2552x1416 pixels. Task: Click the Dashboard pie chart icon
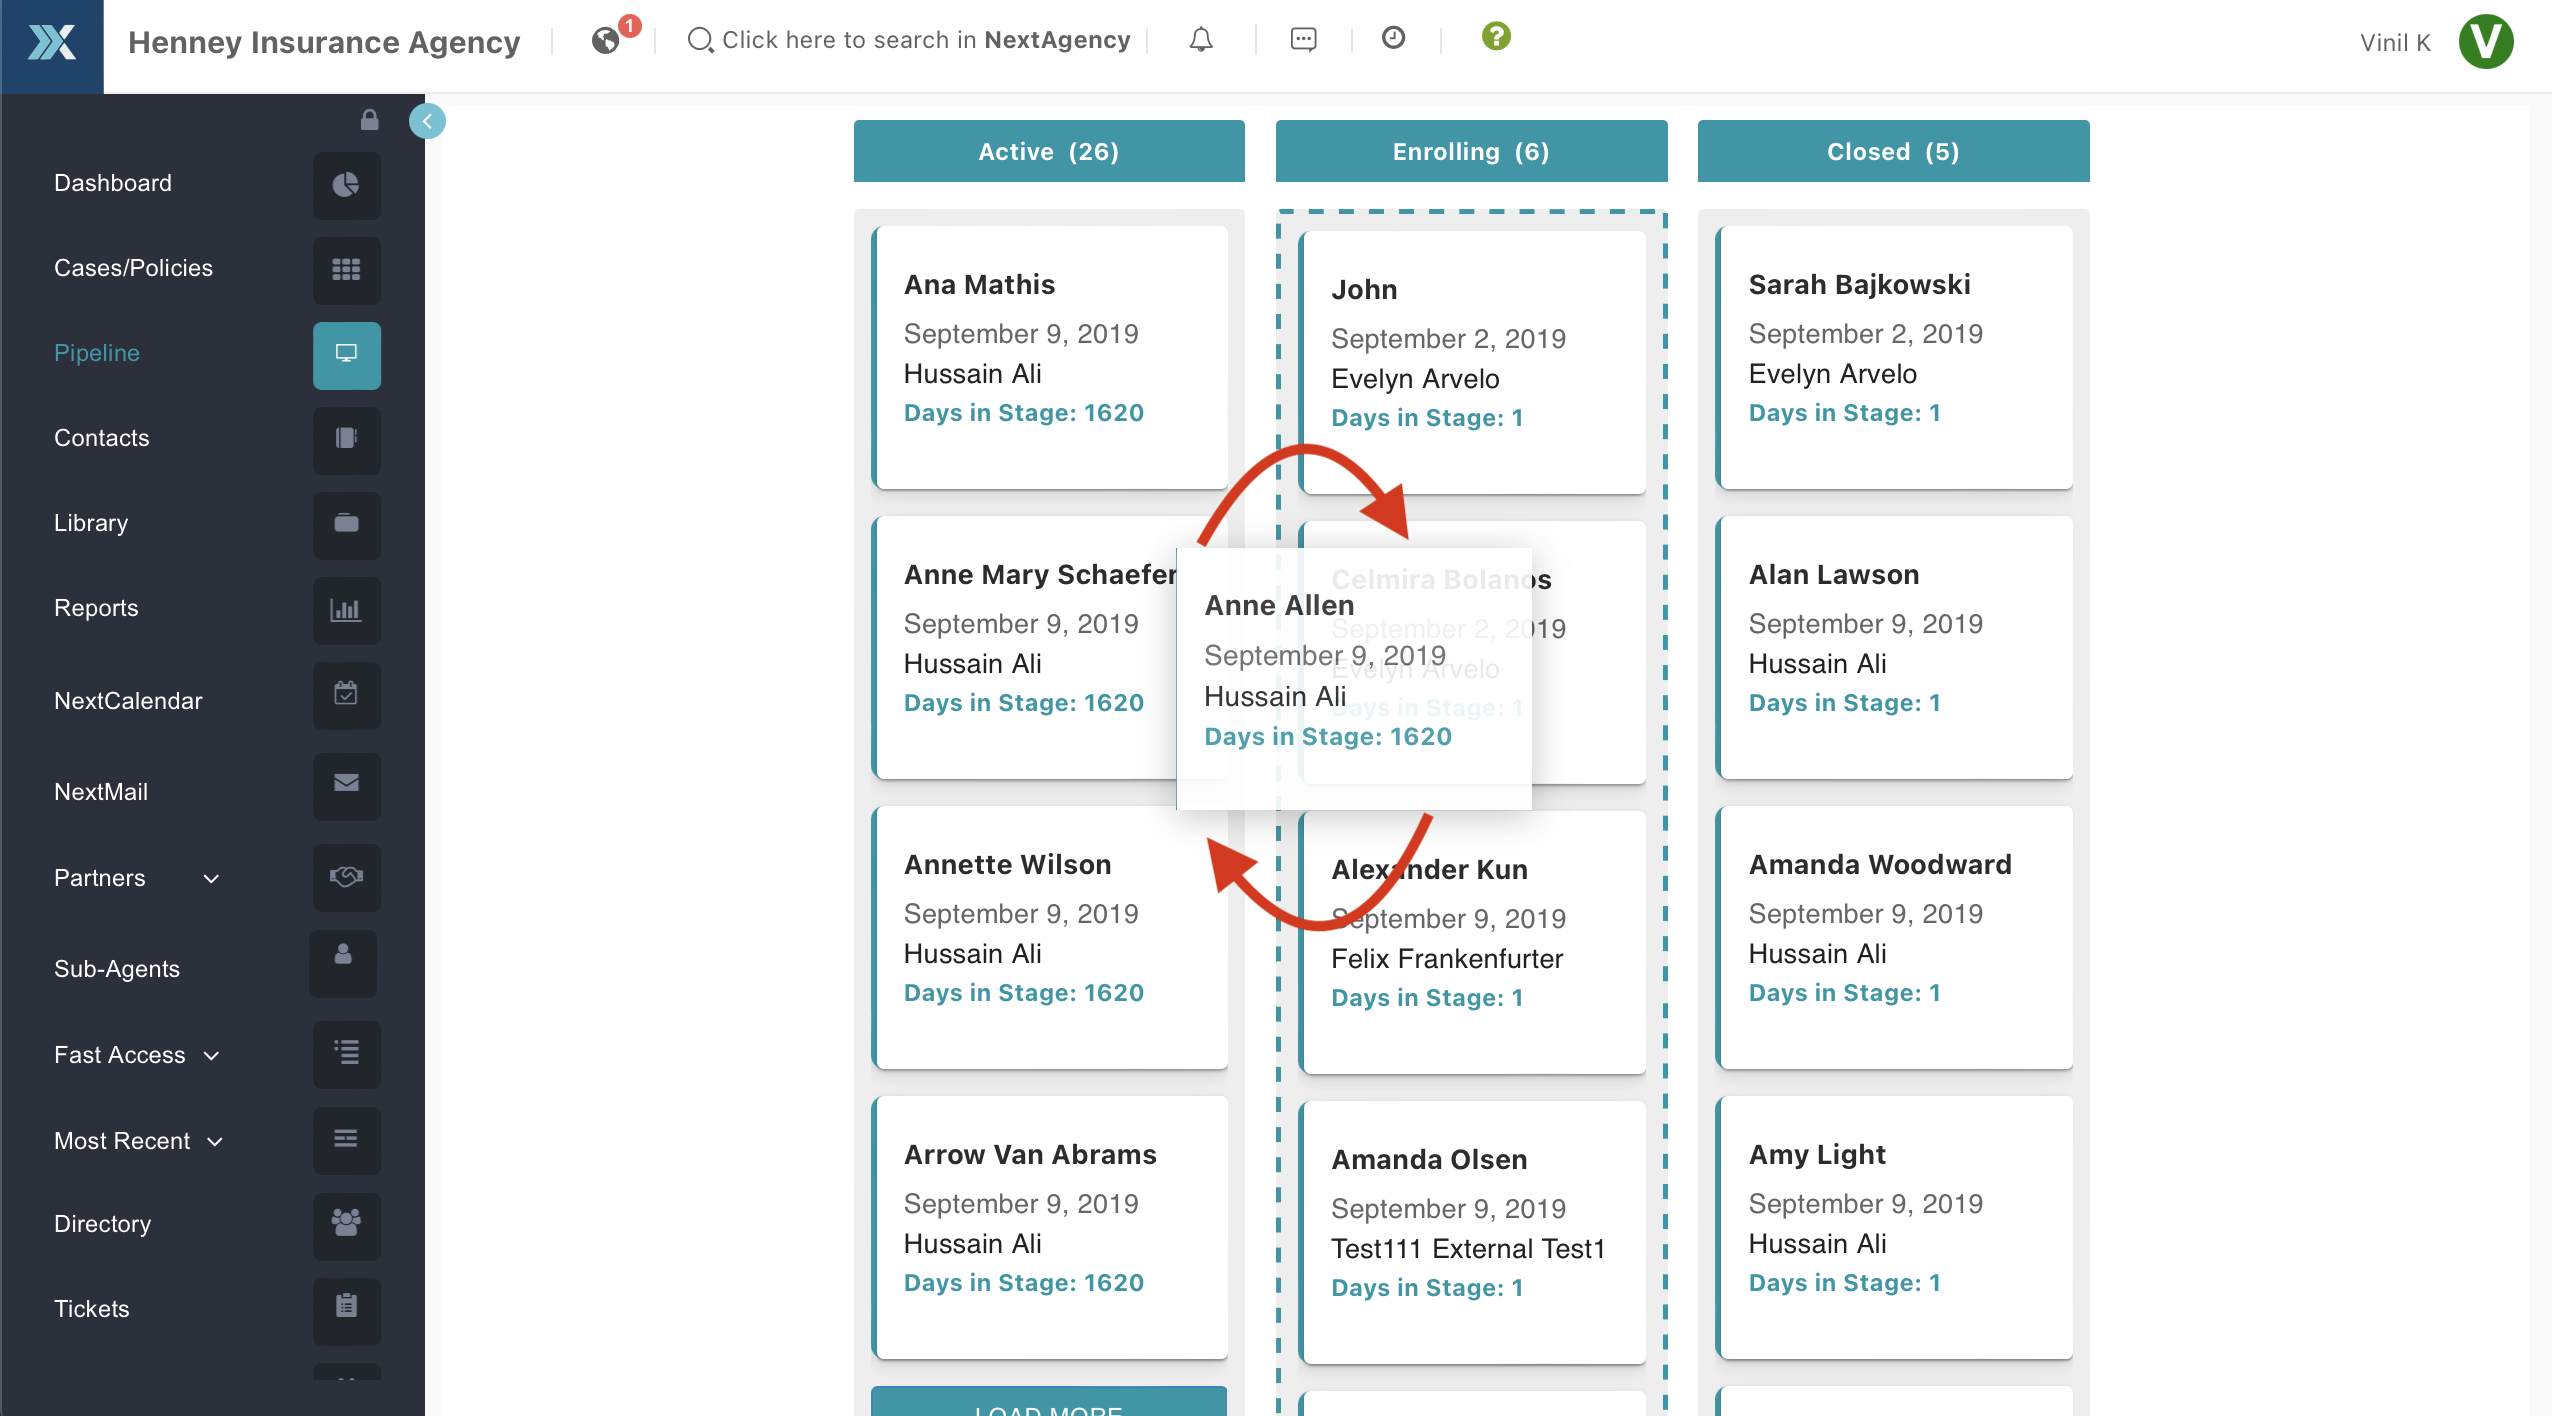(346, 184)
